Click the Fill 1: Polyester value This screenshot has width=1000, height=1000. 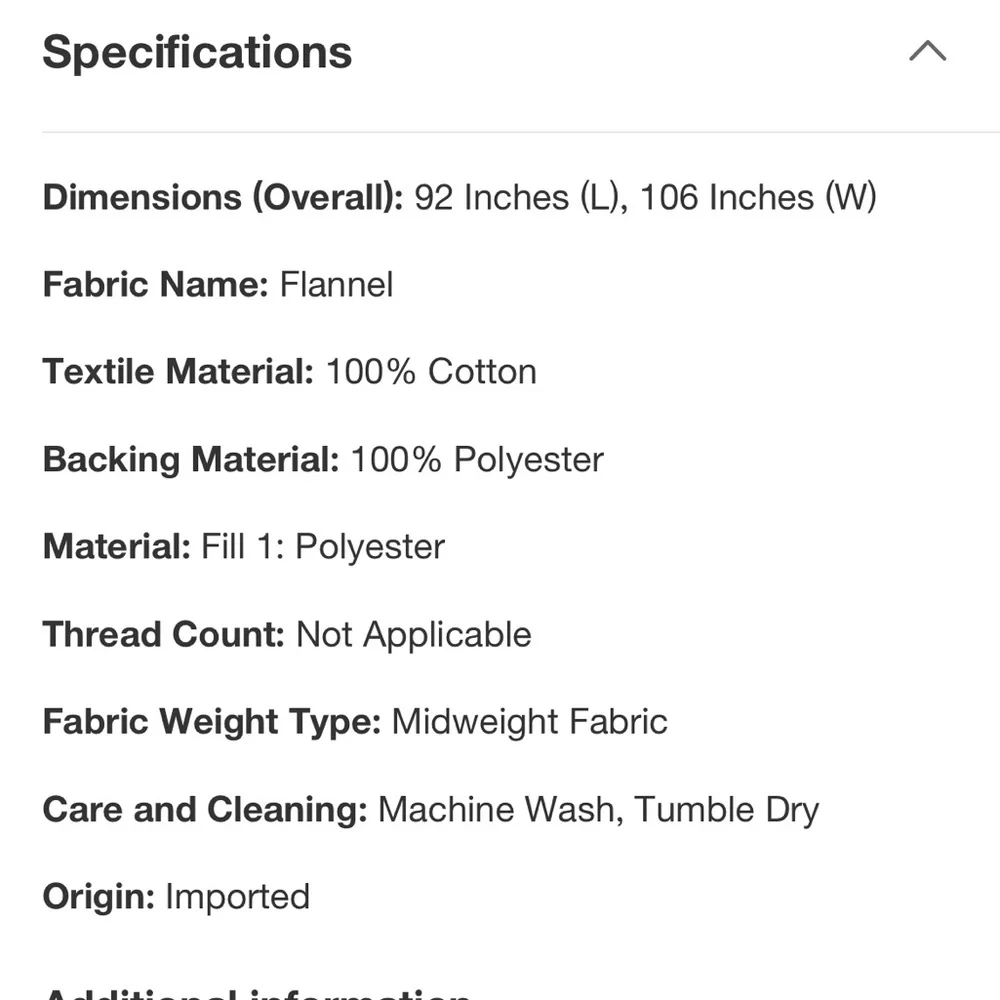click(x=323, y=547)
